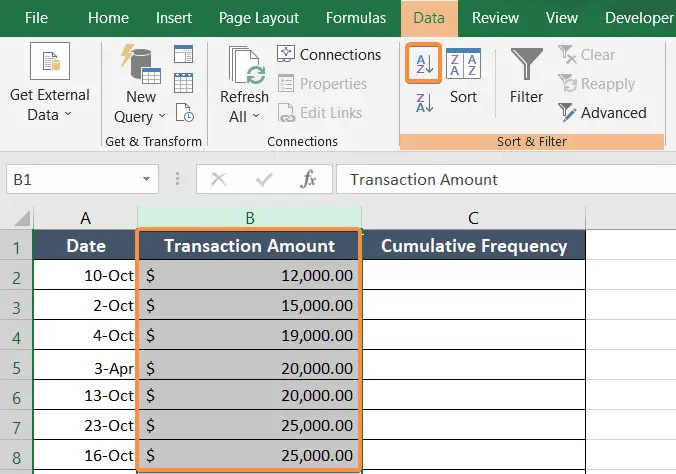
Task: Select row 5 header
Action: 16,365
